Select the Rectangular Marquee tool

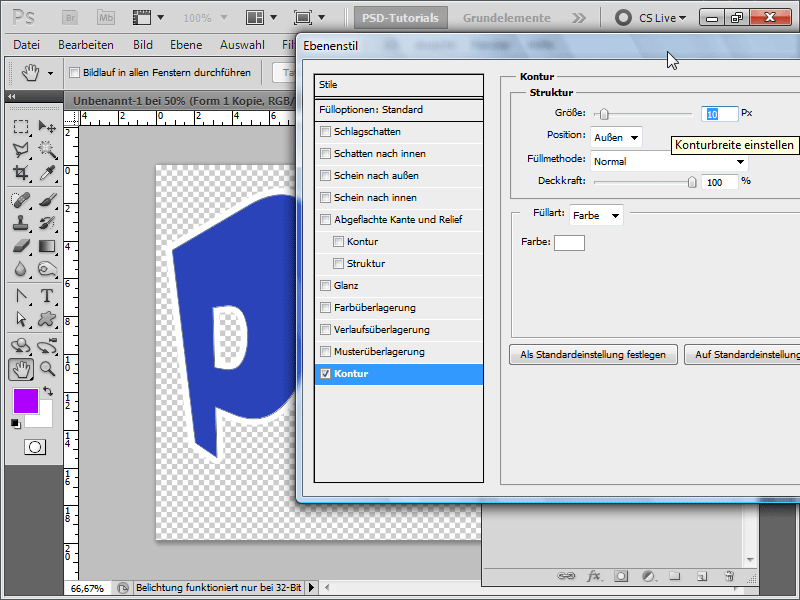point(21,126)
